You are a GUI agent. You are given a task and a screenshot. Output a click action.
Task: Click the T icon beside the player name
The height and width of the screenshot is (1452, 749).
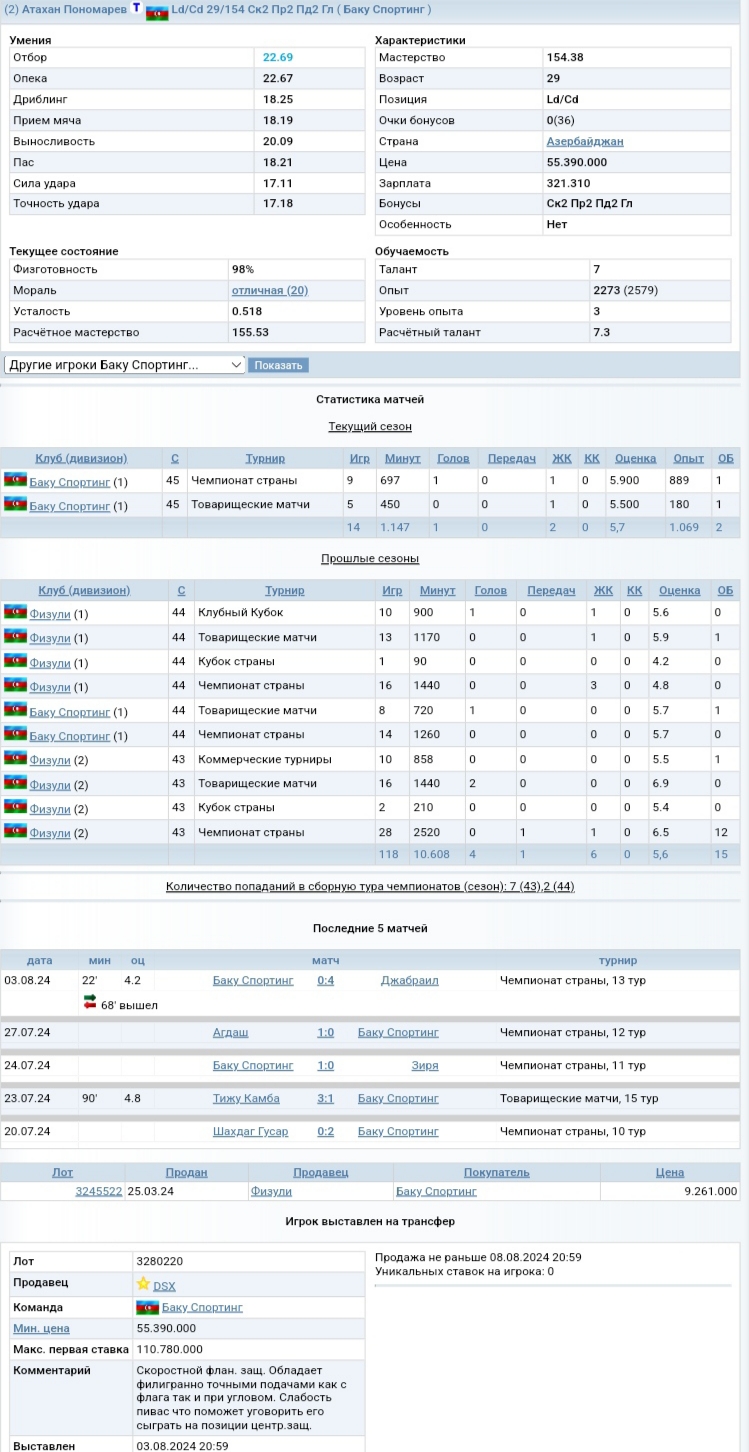click(137, 8)
